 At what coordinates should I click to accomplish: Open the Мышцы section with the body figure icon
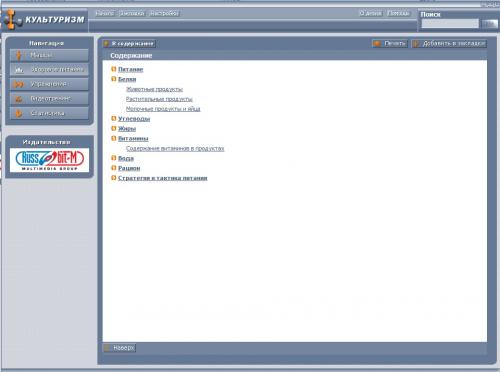(x=49, y=55)
